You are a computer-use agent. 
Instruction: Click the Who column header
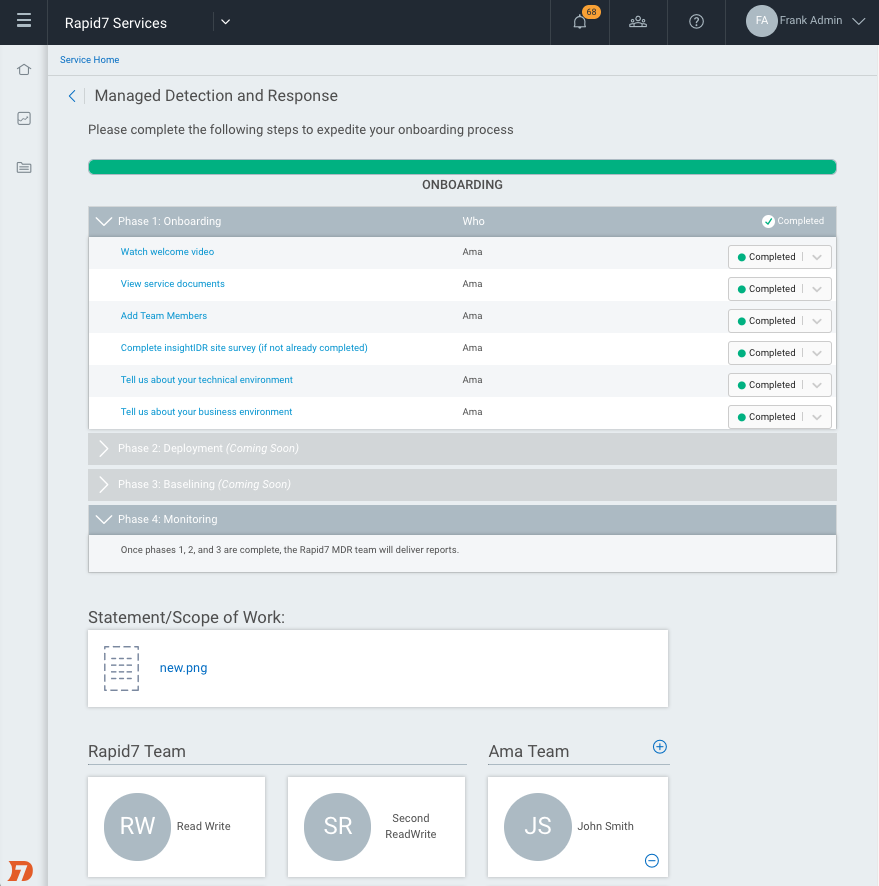pyautogui.click(x=473, y=222)
